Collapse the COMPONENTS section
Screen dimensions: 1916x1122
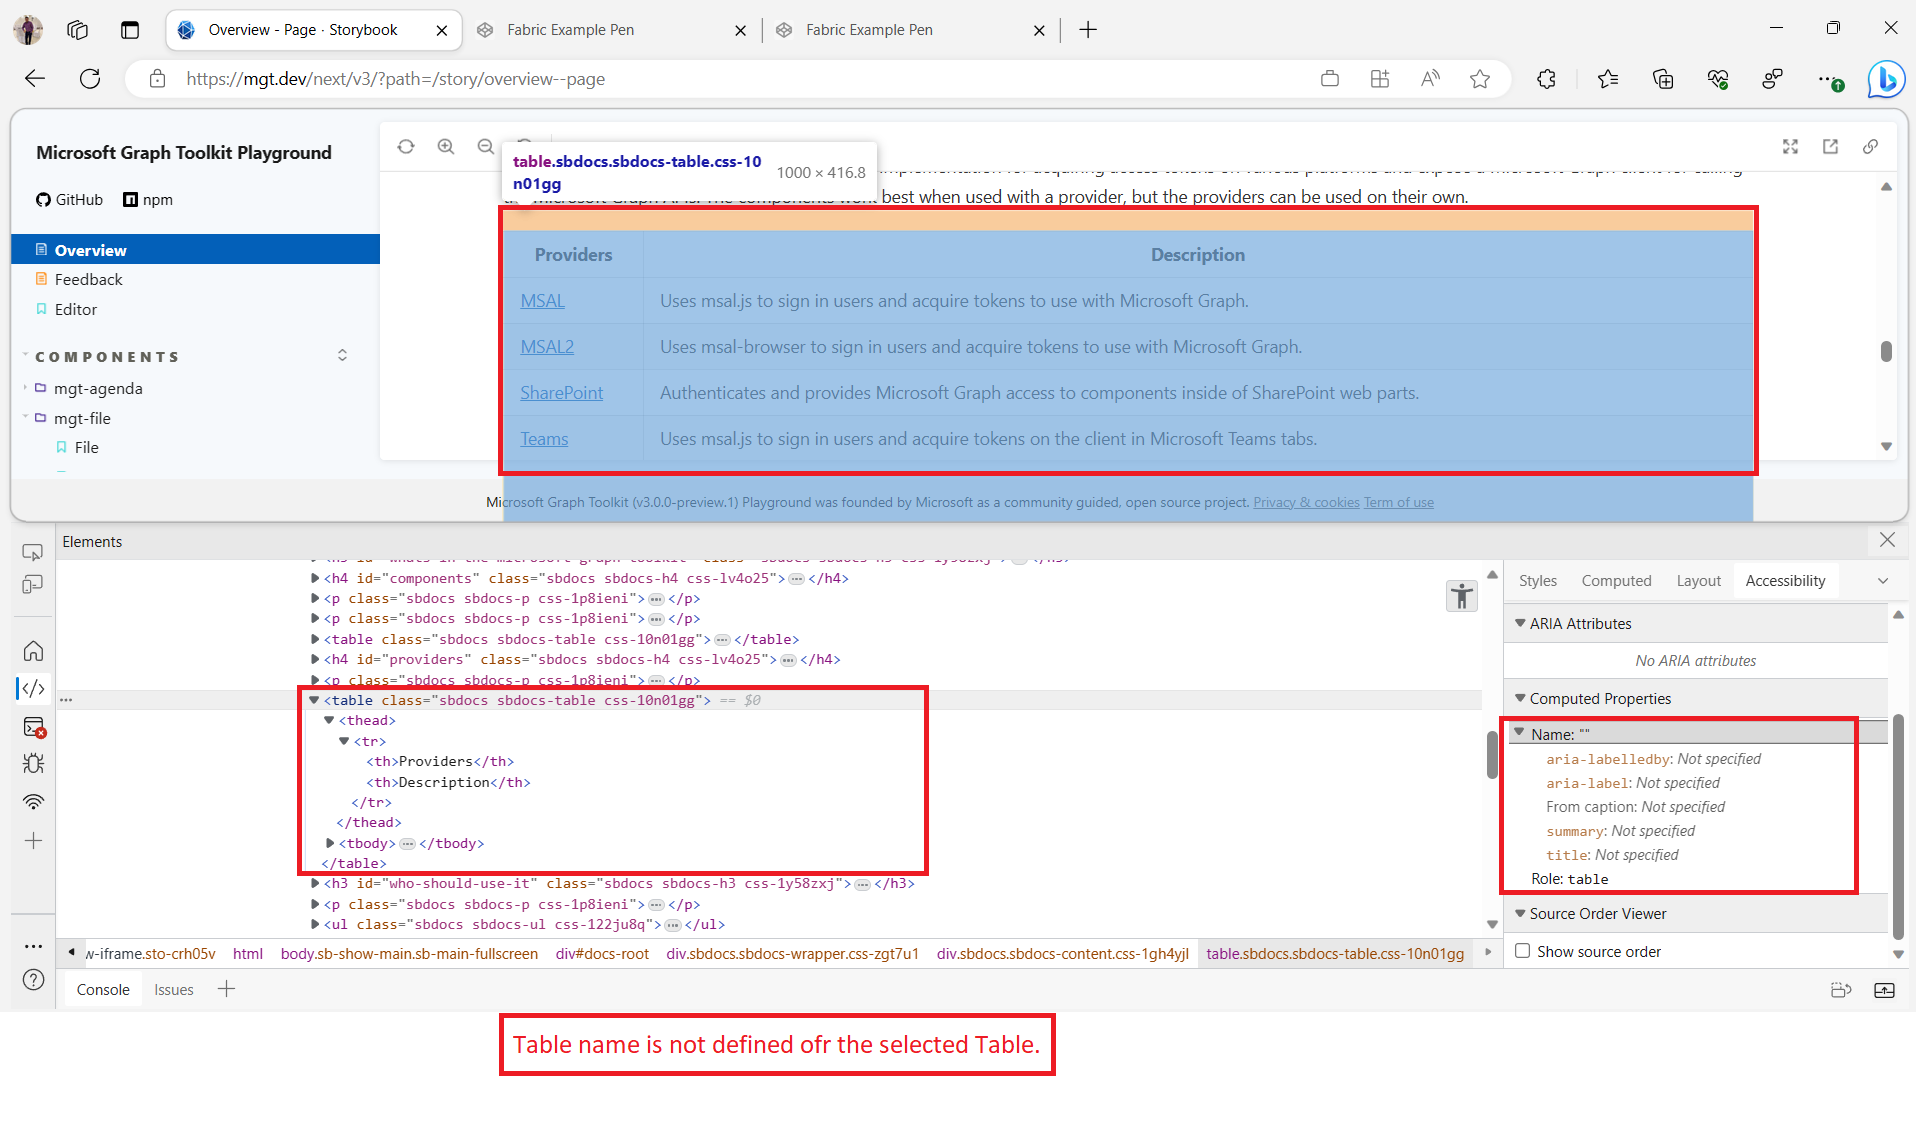click(341, 355)
